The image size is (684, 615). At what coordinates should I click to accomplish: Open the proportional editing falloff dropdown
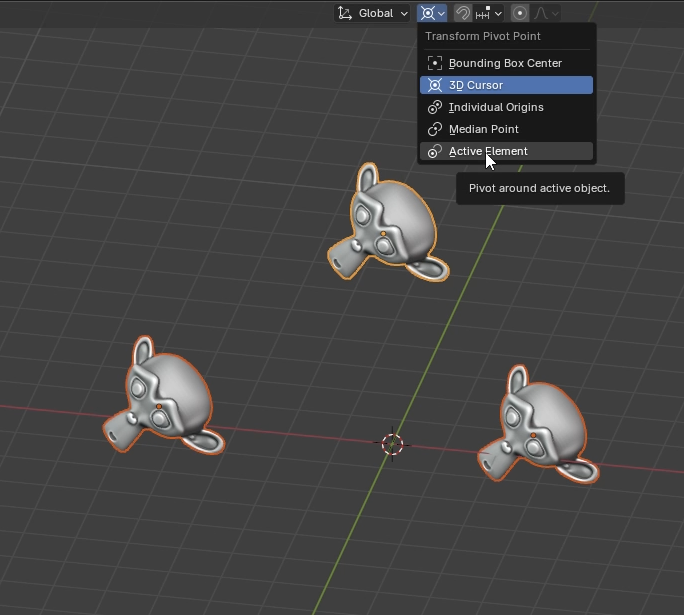pyautogui.click(x=546, y=13)
